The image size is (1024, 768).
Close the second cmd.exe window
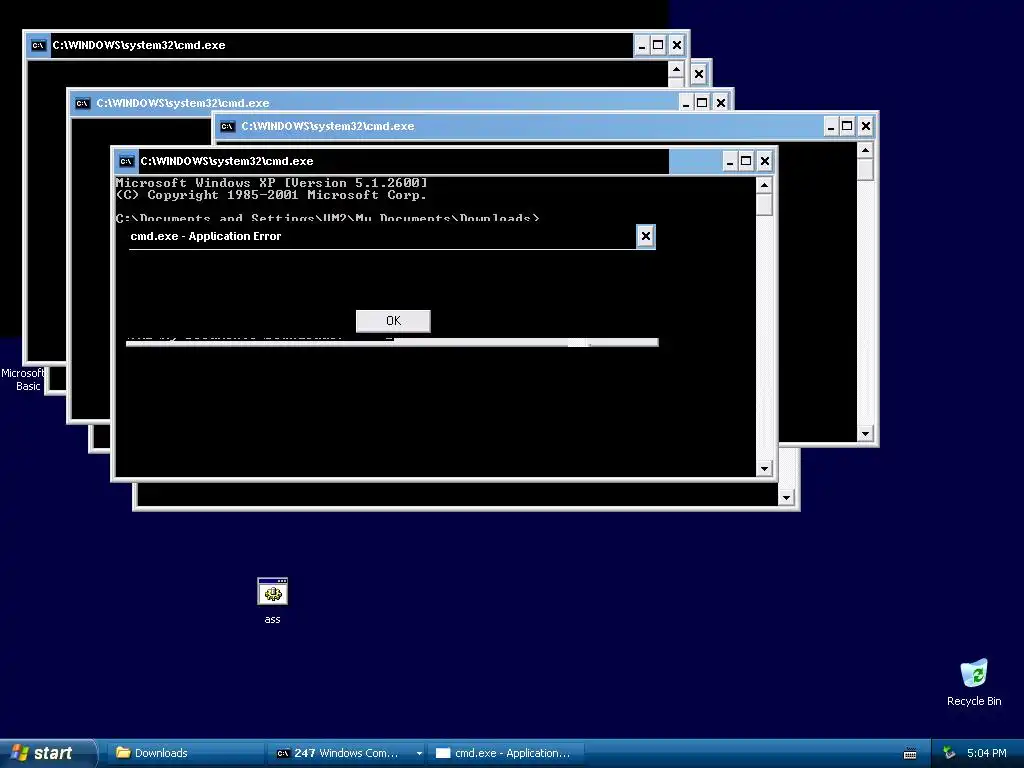click(x=721, y=103)
